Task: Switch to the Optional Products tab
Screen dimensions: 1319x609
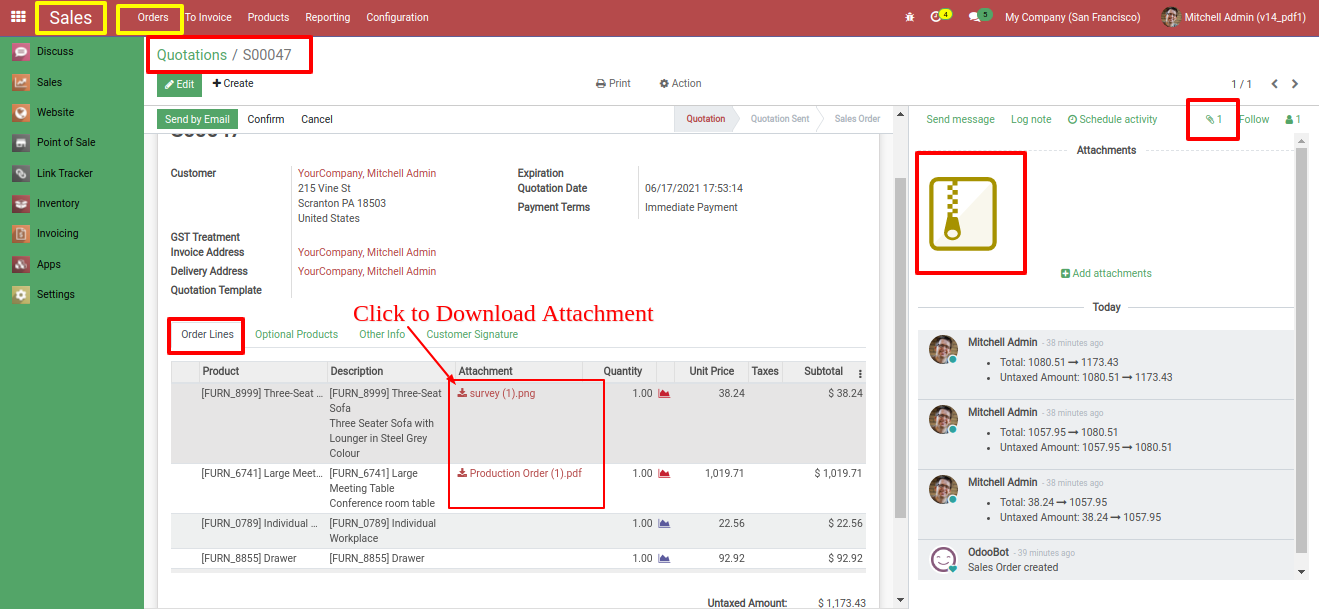Action: click(296, 333)
